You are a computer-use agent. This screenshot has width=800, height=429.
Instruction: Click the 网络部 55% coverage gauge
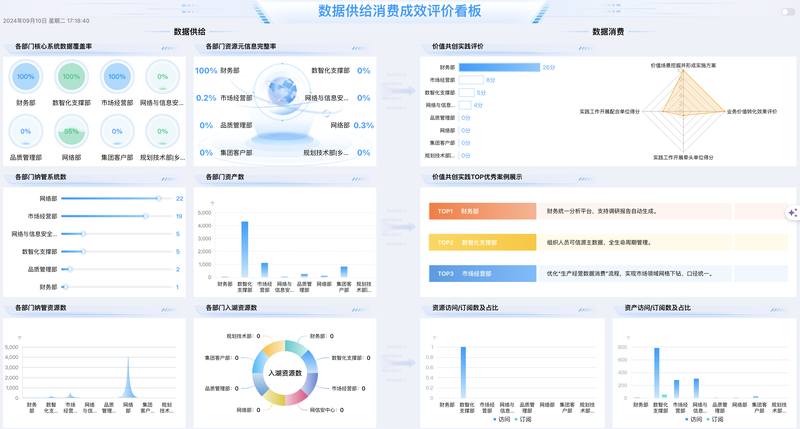coord(71,131)
